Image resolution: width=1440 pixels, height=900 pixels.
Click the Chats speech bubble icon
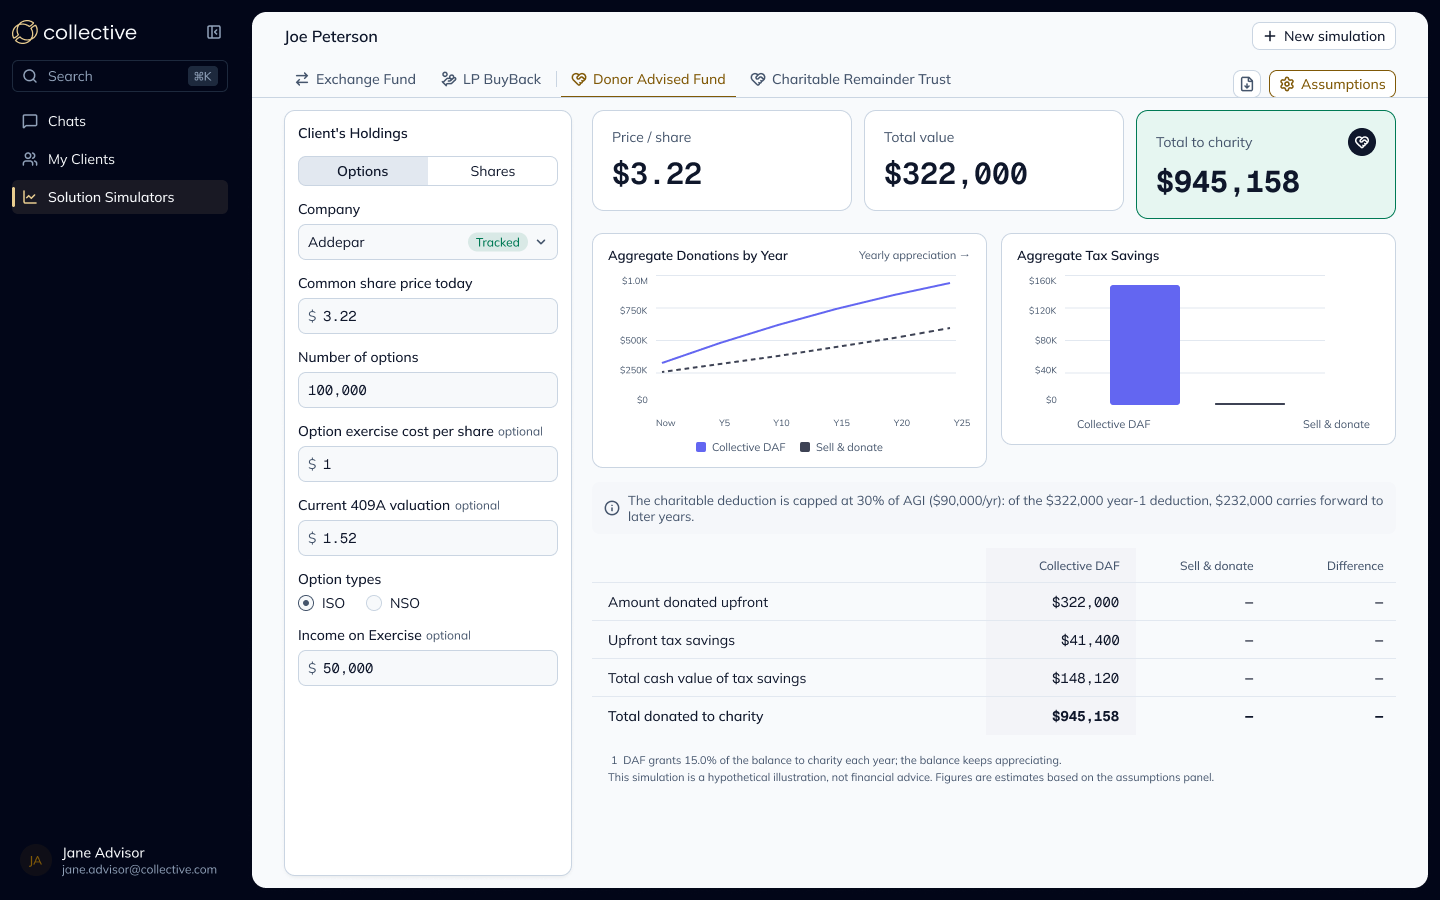[30, 121]
